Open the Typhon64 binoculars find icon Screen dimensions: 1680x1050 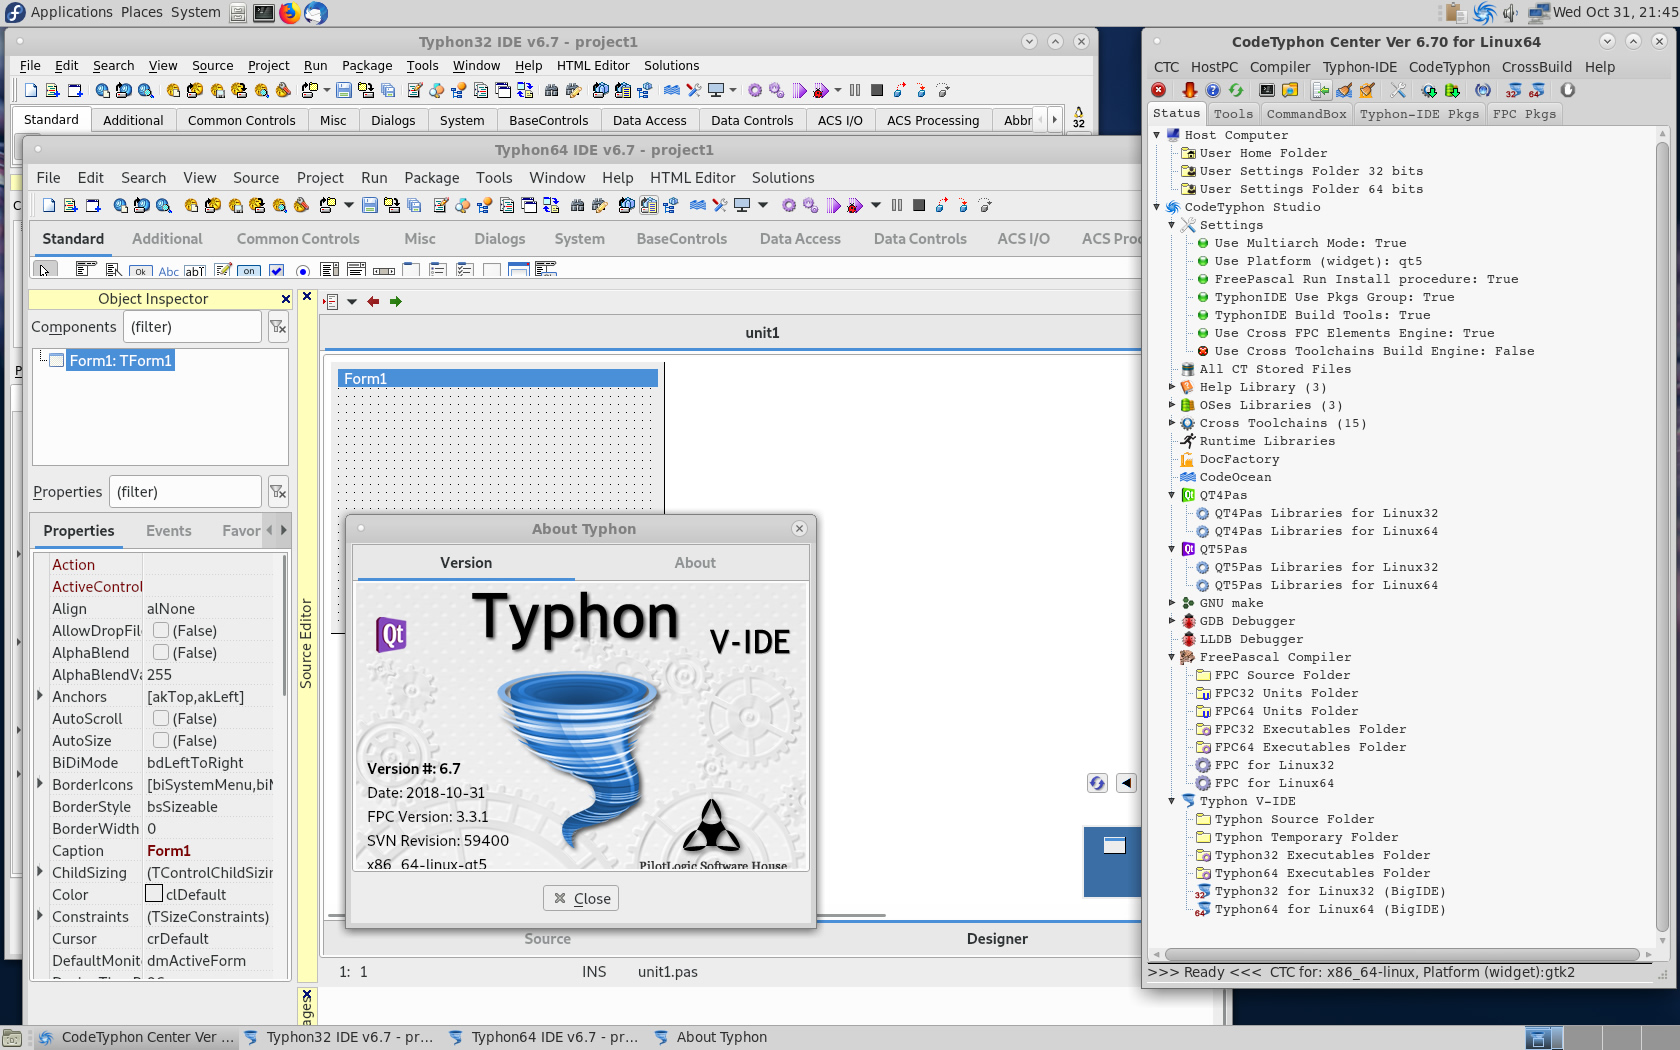point(577,205)
